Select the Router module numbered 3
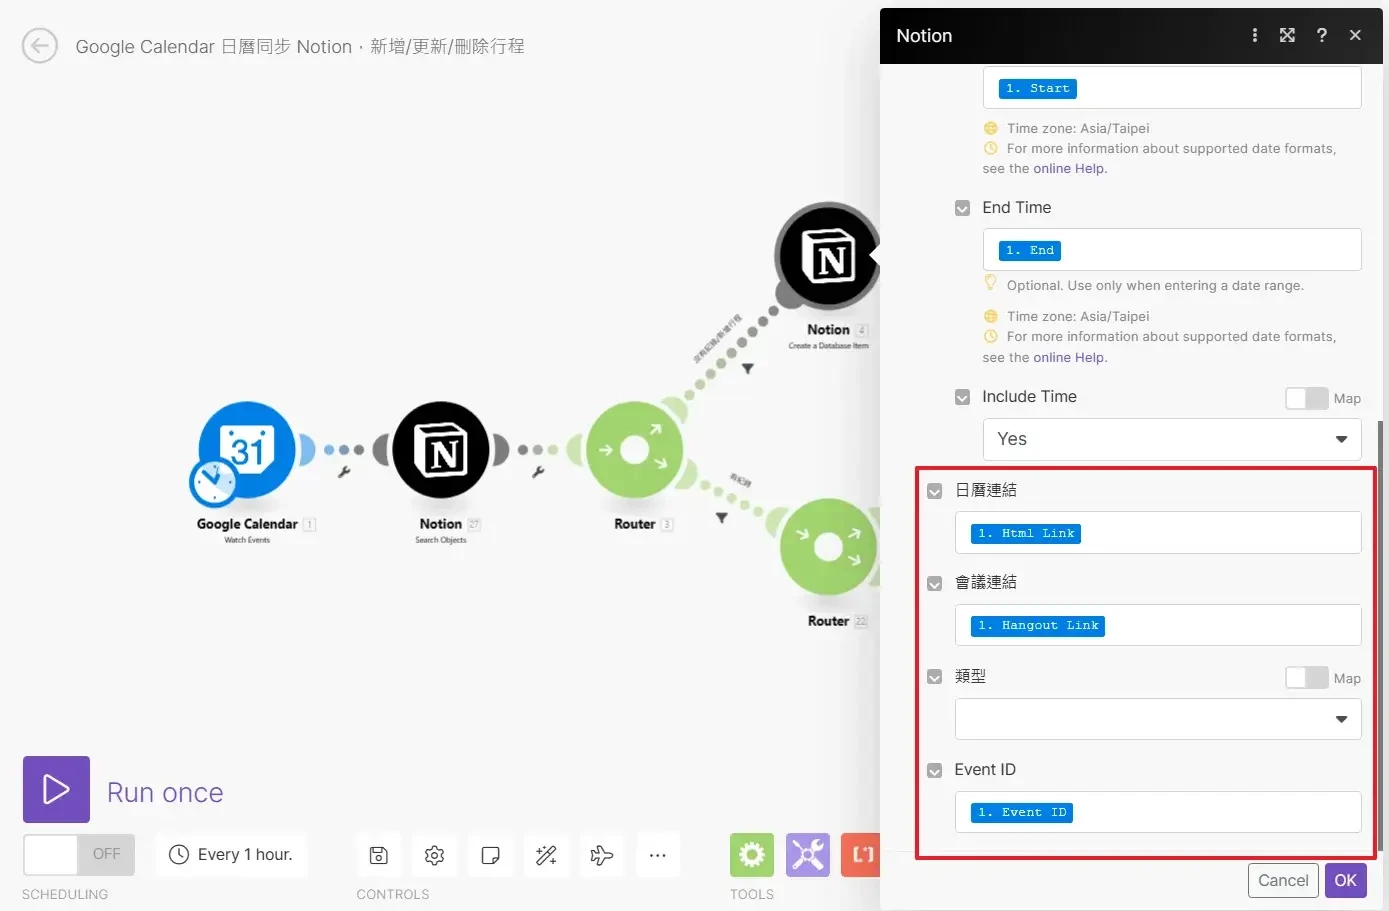This screenshot has width=1389, height=911. tap(635, 450)
